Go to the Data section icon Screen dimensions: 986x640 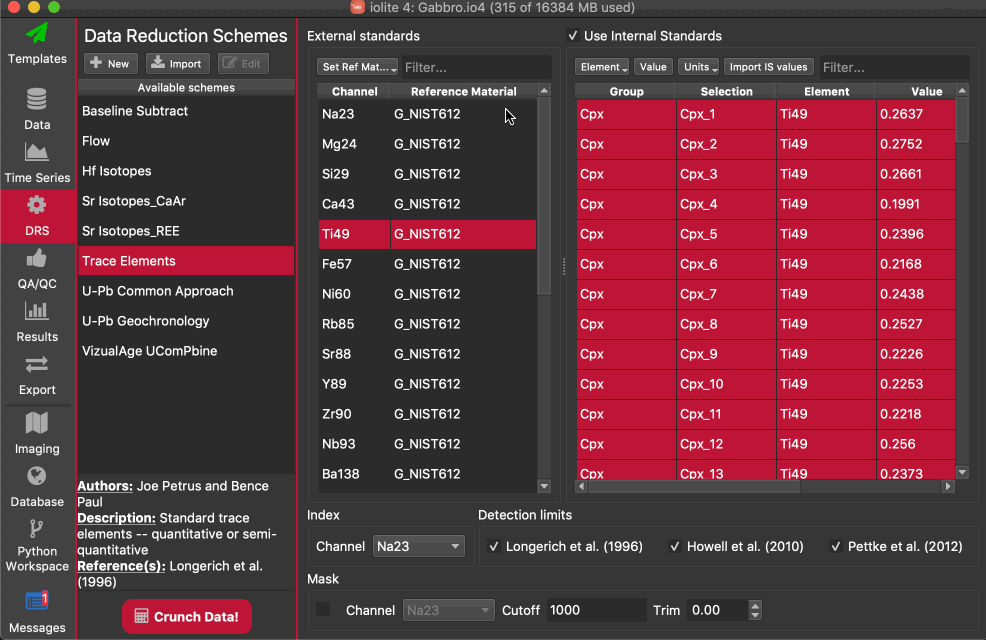point(37,100)
